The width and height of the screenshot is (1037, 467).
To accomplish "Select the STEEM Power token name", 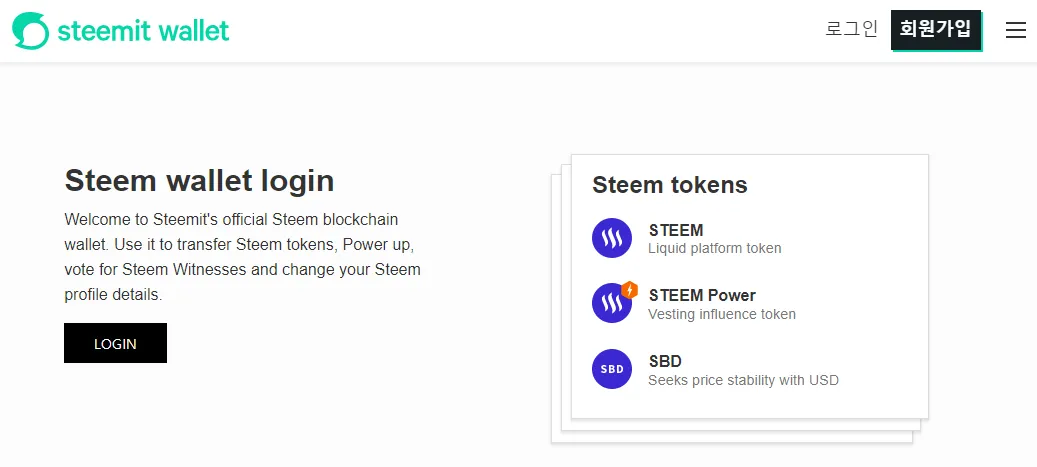I will click(702, 295).
